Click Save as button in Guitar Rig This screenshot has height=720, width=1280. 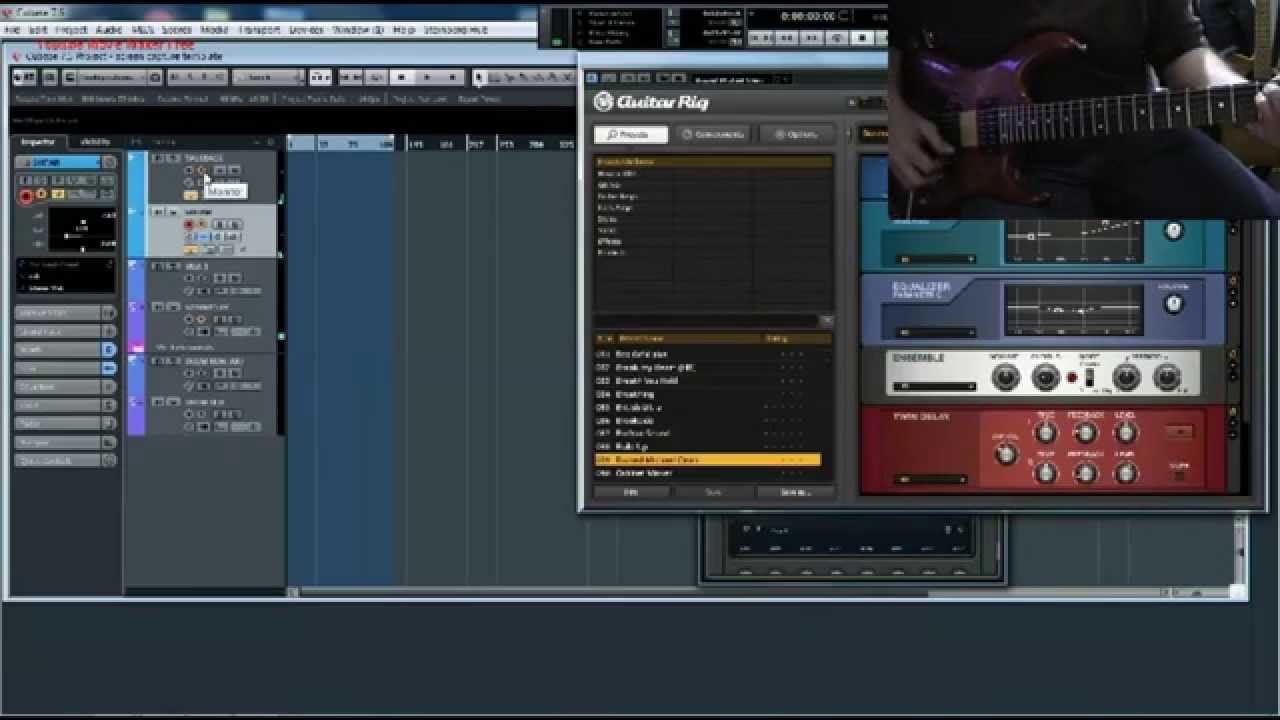[796, 492]
